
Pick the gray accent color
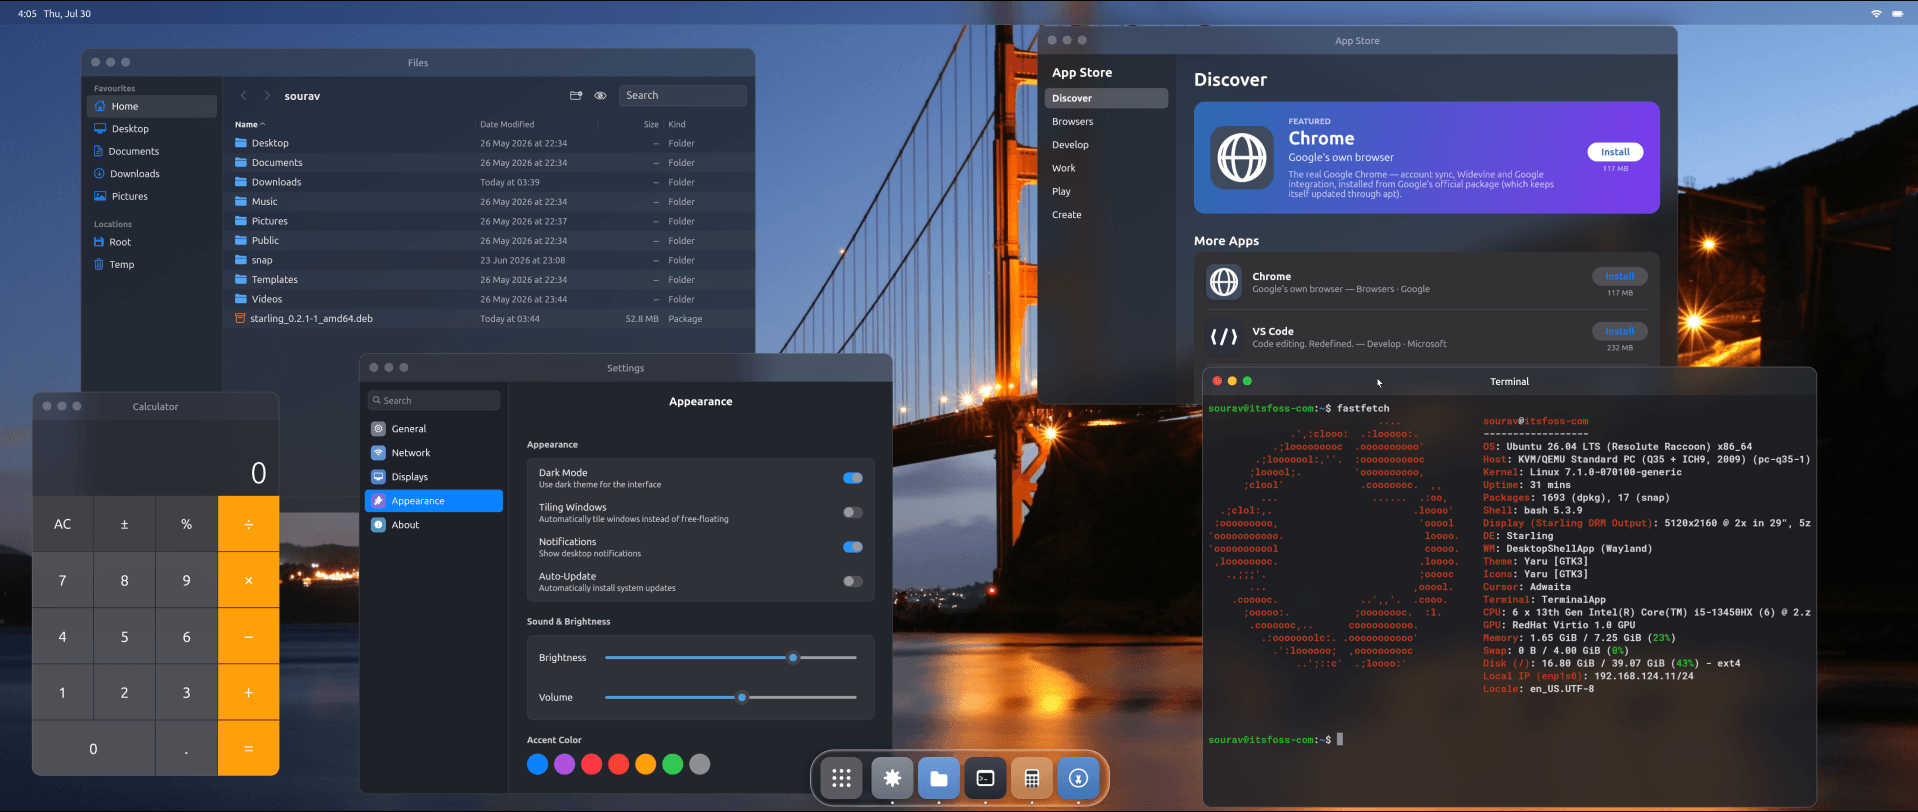700,764
